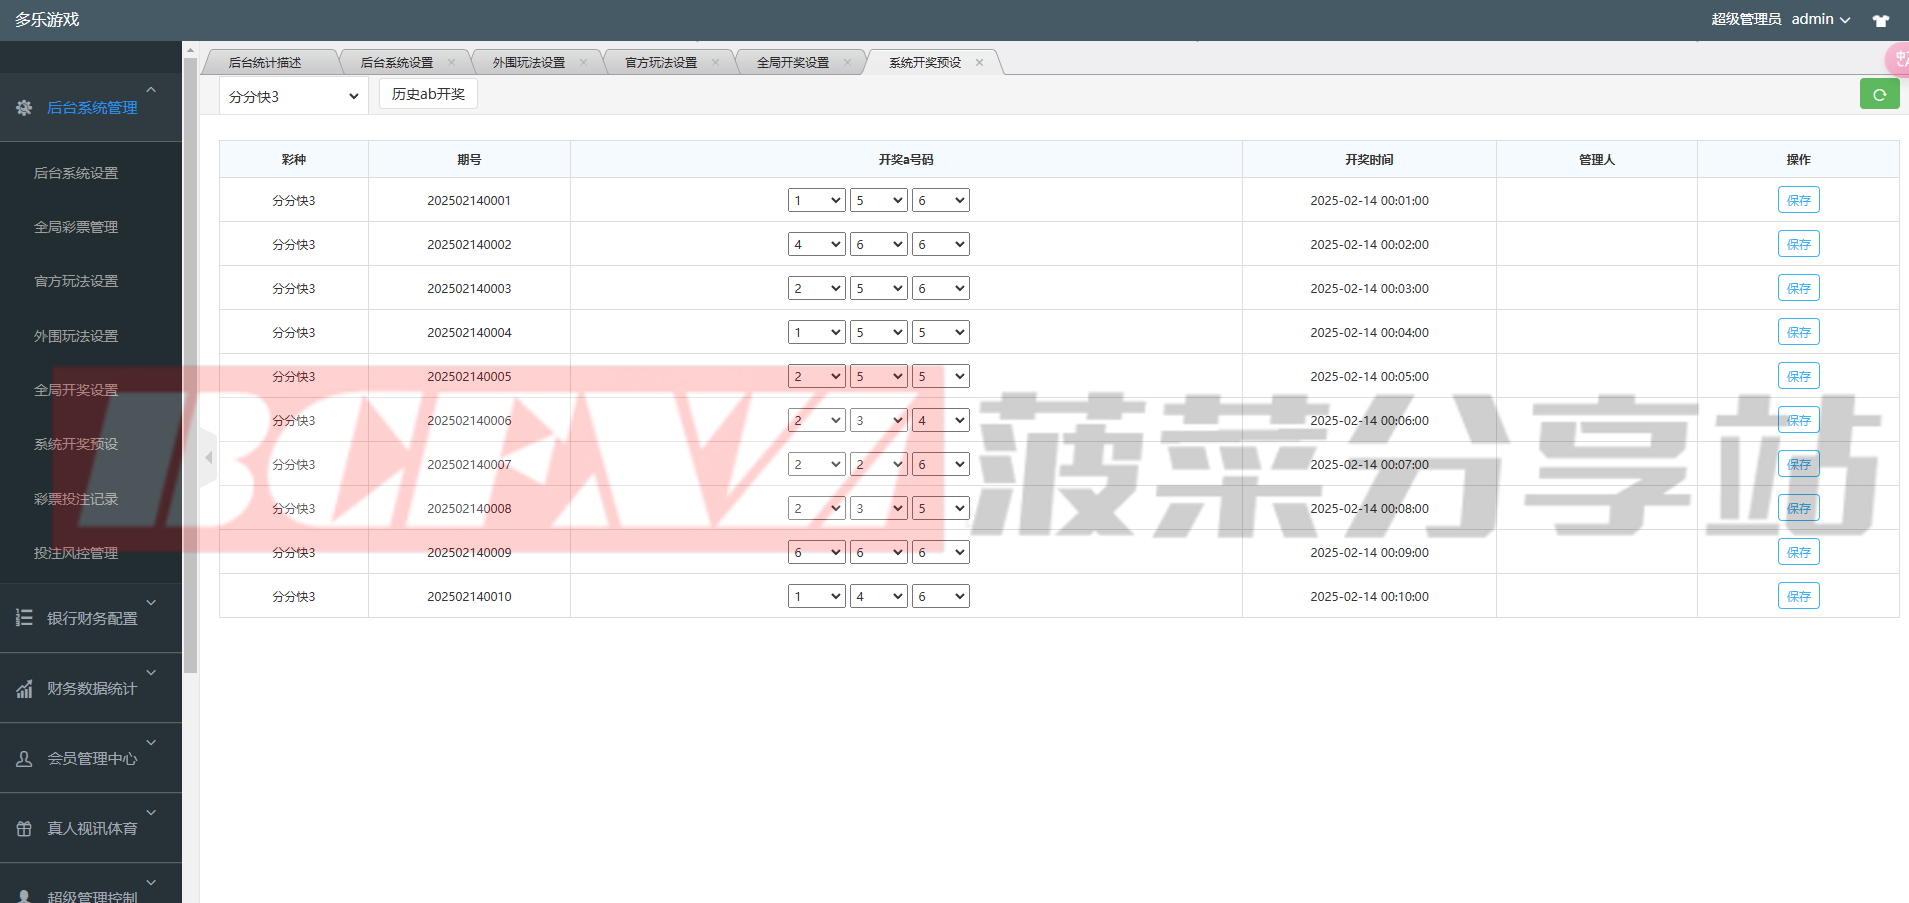The height and width of the screenshot is (903, 1909).
Task: Click the 财务数据统计 chart icon
Action: tap(24, 689)
